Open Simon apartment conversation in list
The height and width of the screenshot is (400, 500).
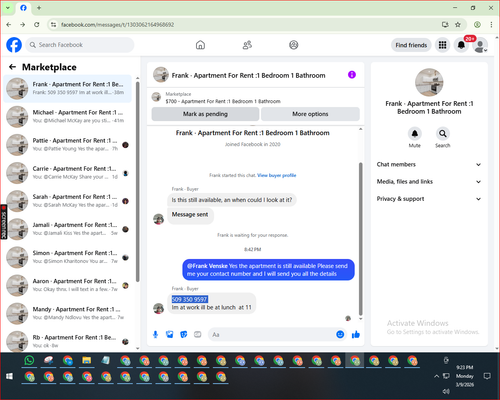68,257
